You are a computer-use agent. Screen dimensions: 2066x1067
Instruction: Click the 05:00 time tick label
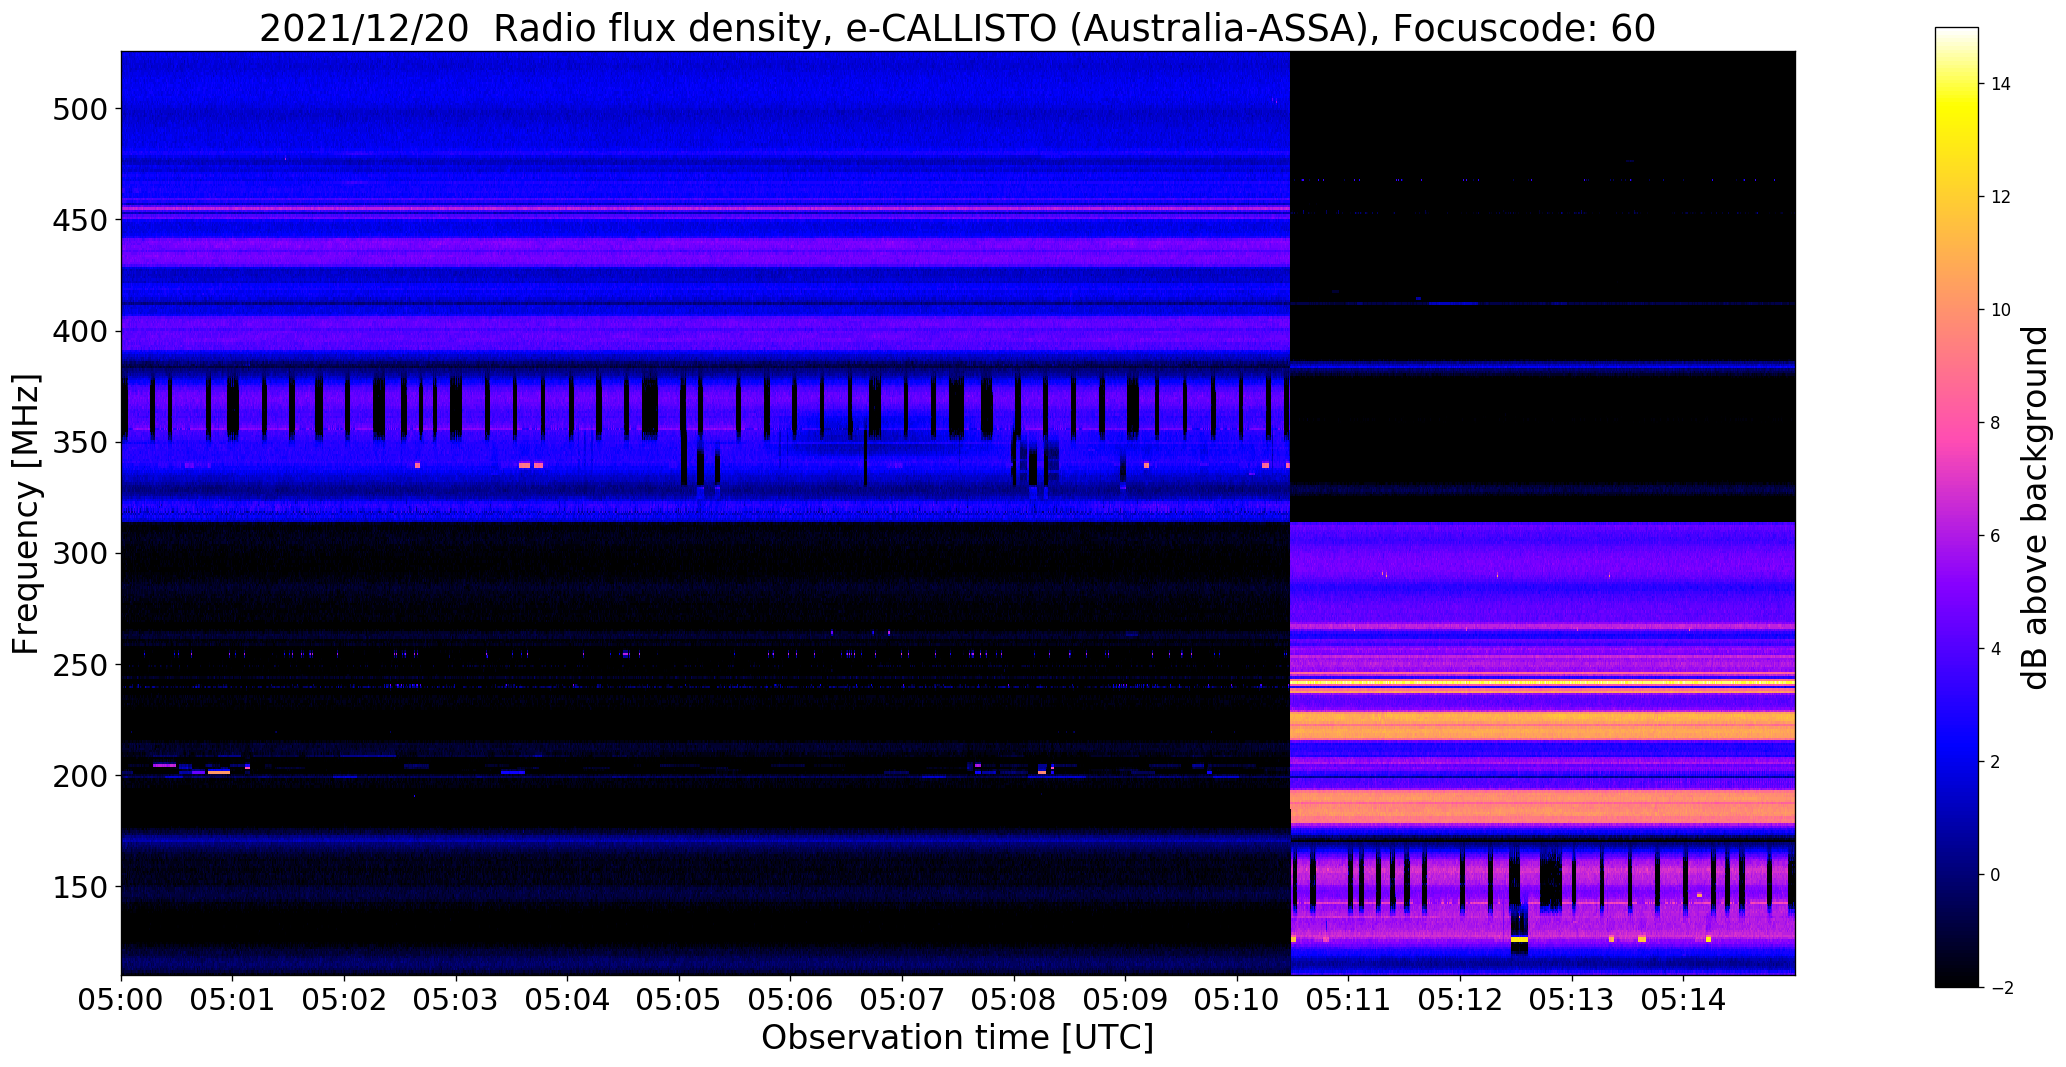click(121, 1000)
